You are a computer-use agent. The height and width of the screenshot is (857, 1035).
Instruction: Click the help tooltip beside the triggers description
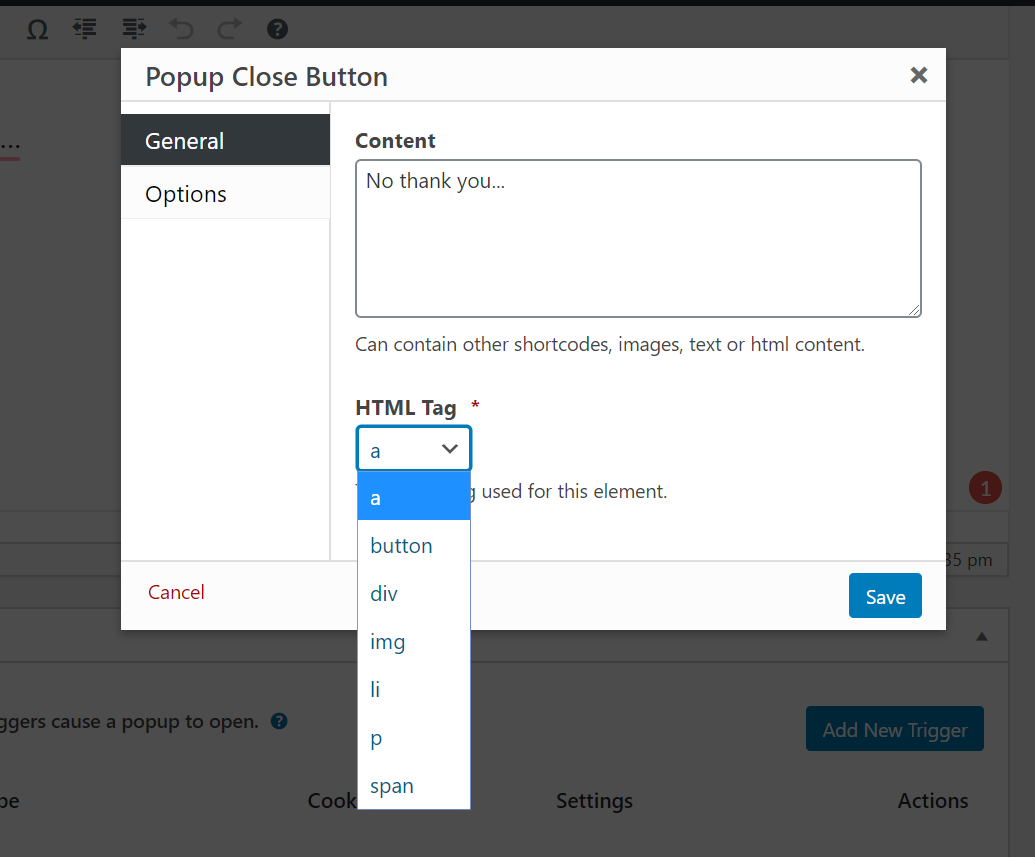pyautogui.click(x=279, y=721)
